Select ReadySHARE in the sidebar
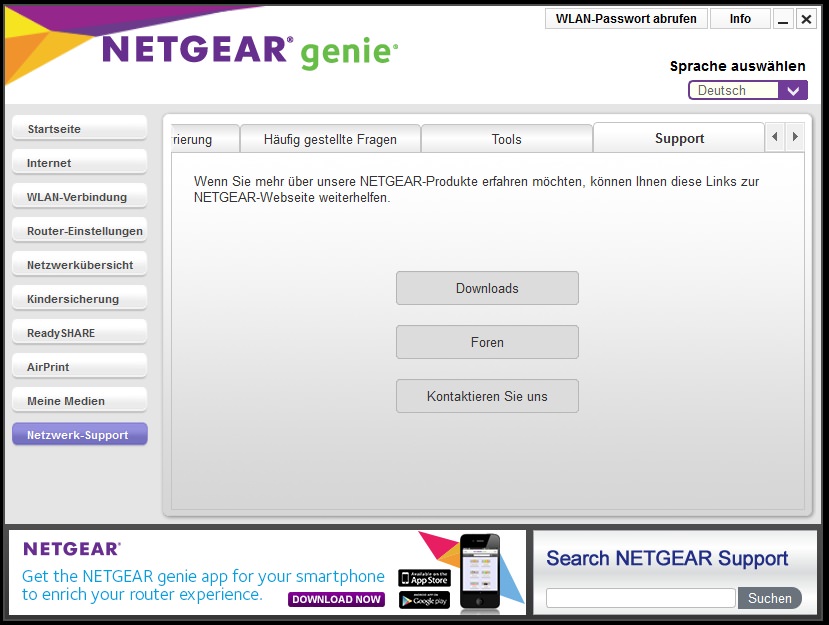This screenshot has height=625, width=829. pos(80,333)
